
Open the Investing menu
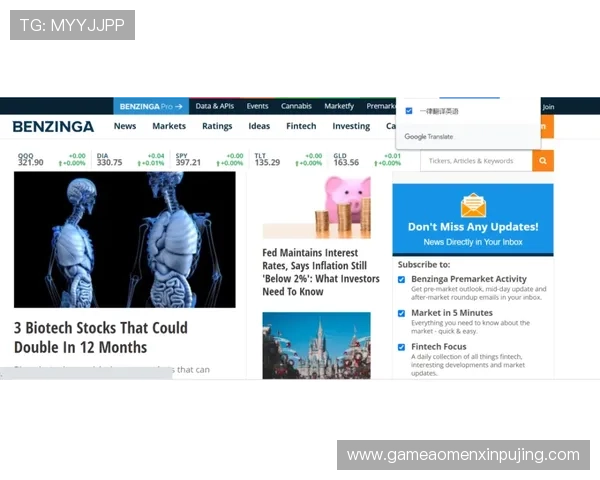tap(351, 126)
